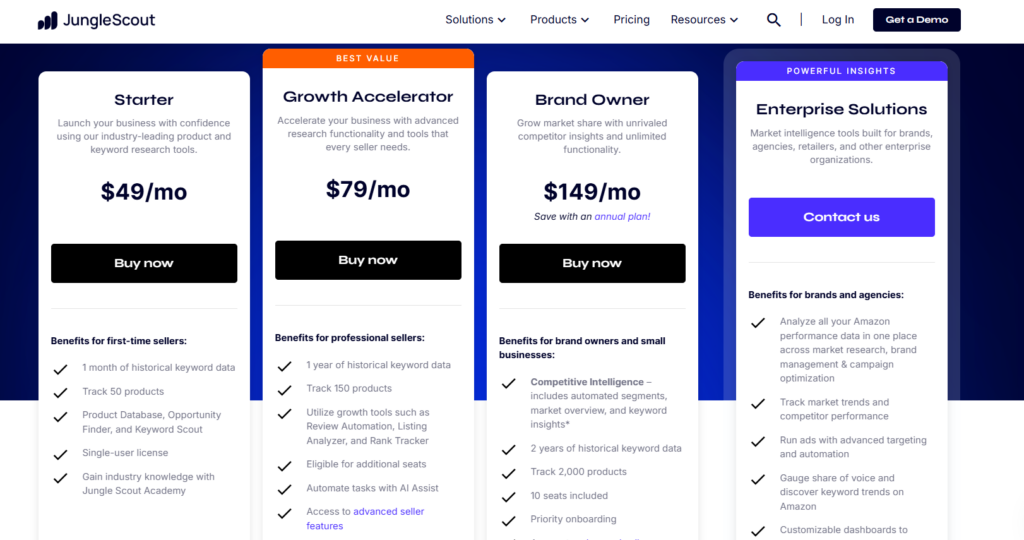Click checkmark next to Track market trends
The image size is (1024, 540).
[x=758, y=404]
